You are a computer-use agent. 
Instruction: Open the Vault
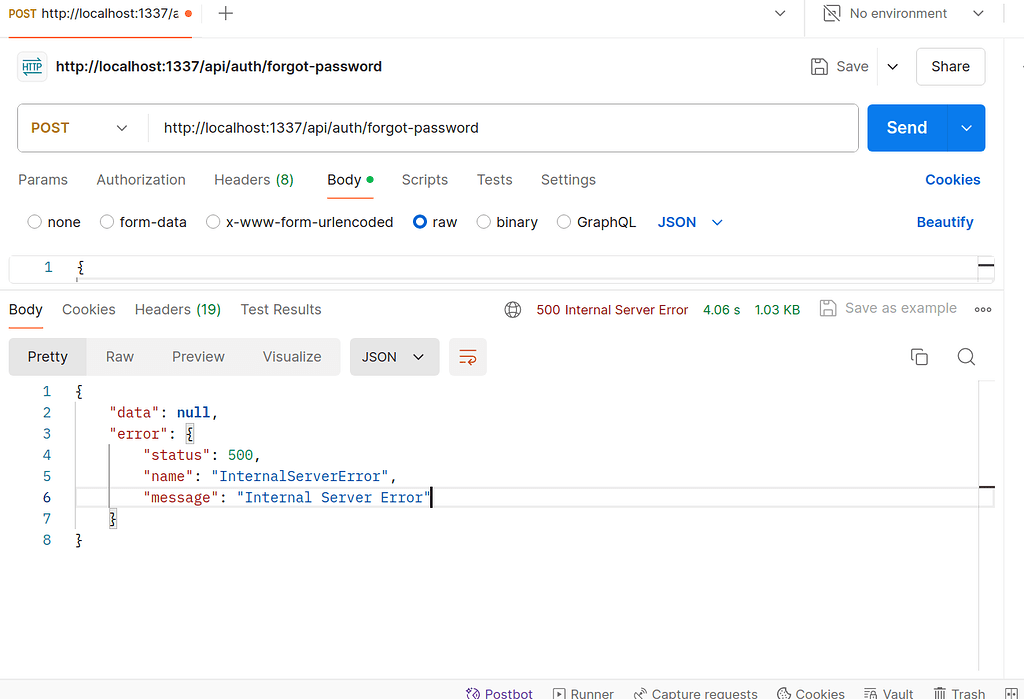click(x=888, y=692)
